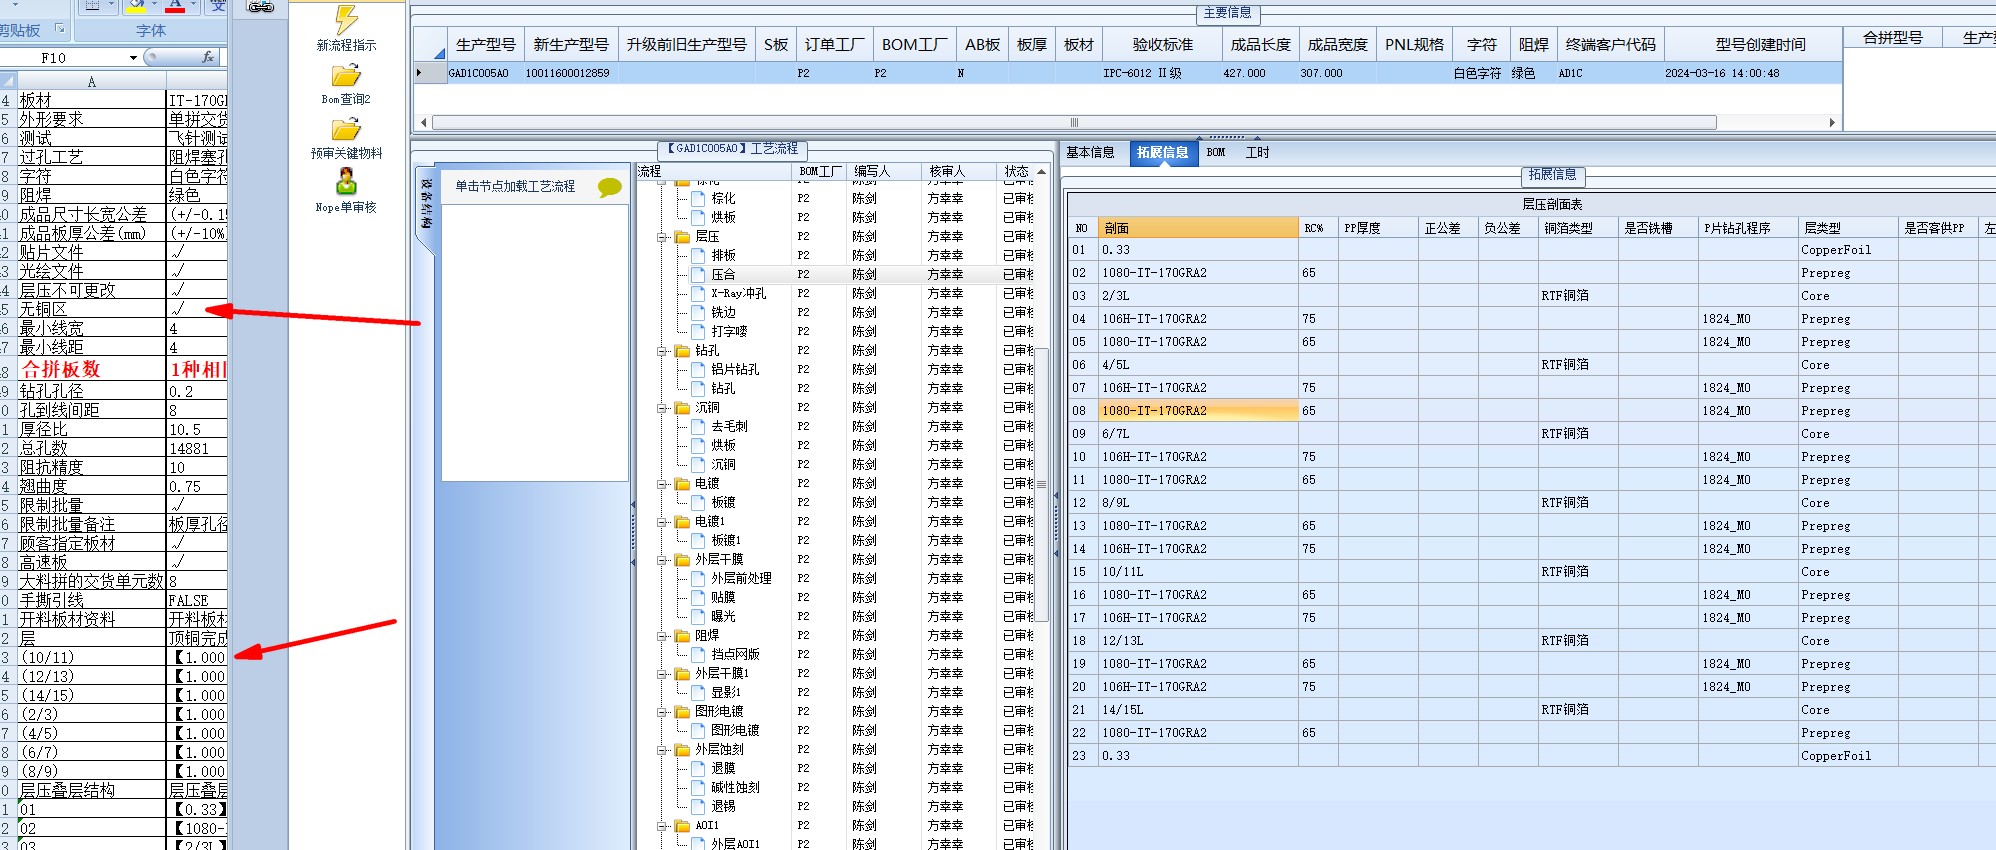The image size is (1996, 850).
Task: Click the 沉铜 folder icon in the process tree
Action: pyautogui.click(x=683, y=408)
